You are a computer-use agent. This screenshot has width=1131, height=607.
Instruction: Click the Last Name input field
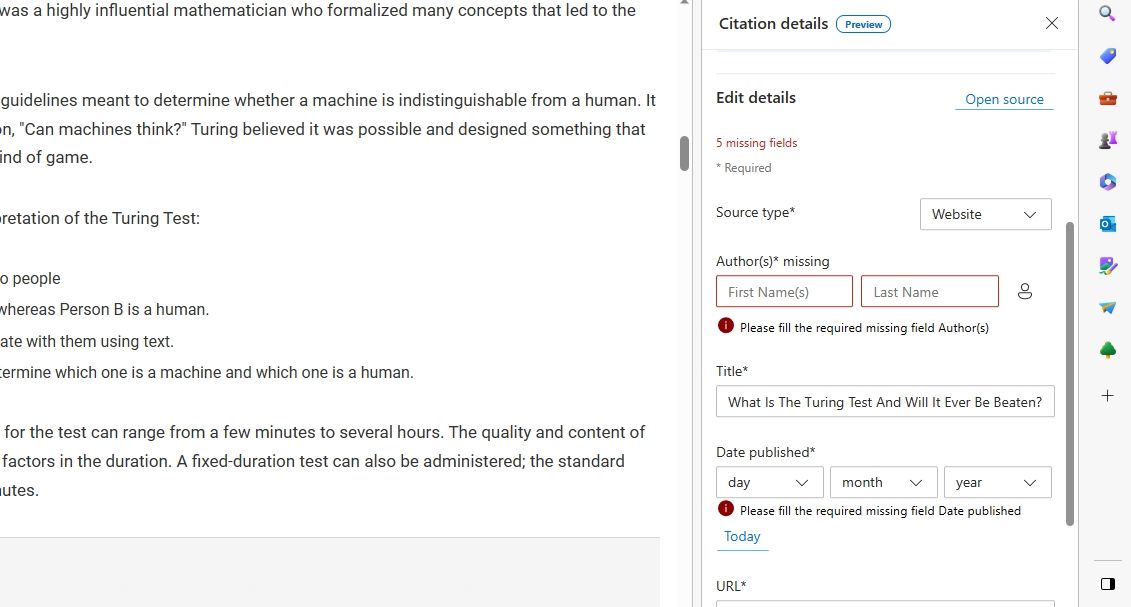929,292
